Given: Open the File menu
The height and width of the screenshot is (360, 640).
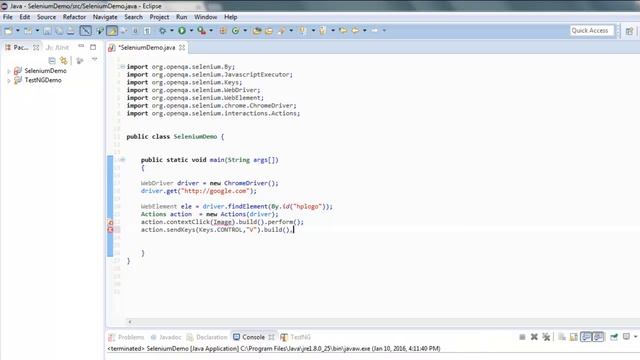Looking at the screenshot, I should 8,17.
